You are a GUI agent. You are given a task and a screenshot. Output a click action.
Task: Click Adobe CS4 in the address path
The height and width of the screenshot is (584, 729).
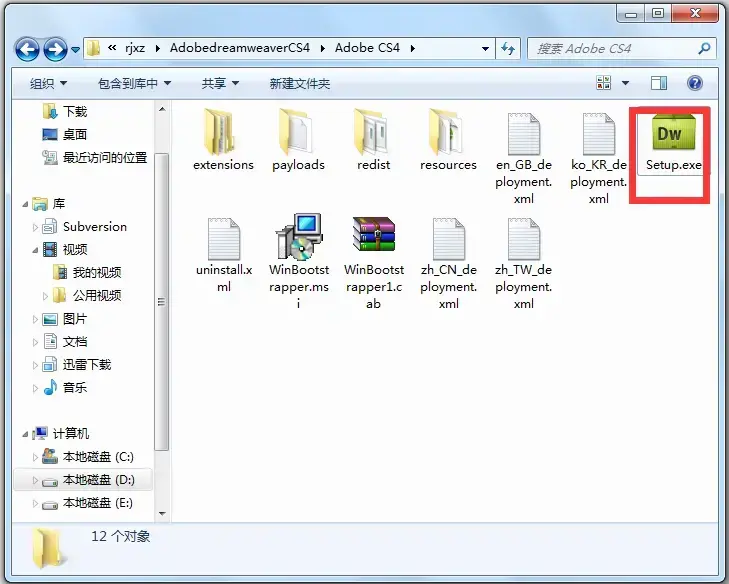[367, 48]
